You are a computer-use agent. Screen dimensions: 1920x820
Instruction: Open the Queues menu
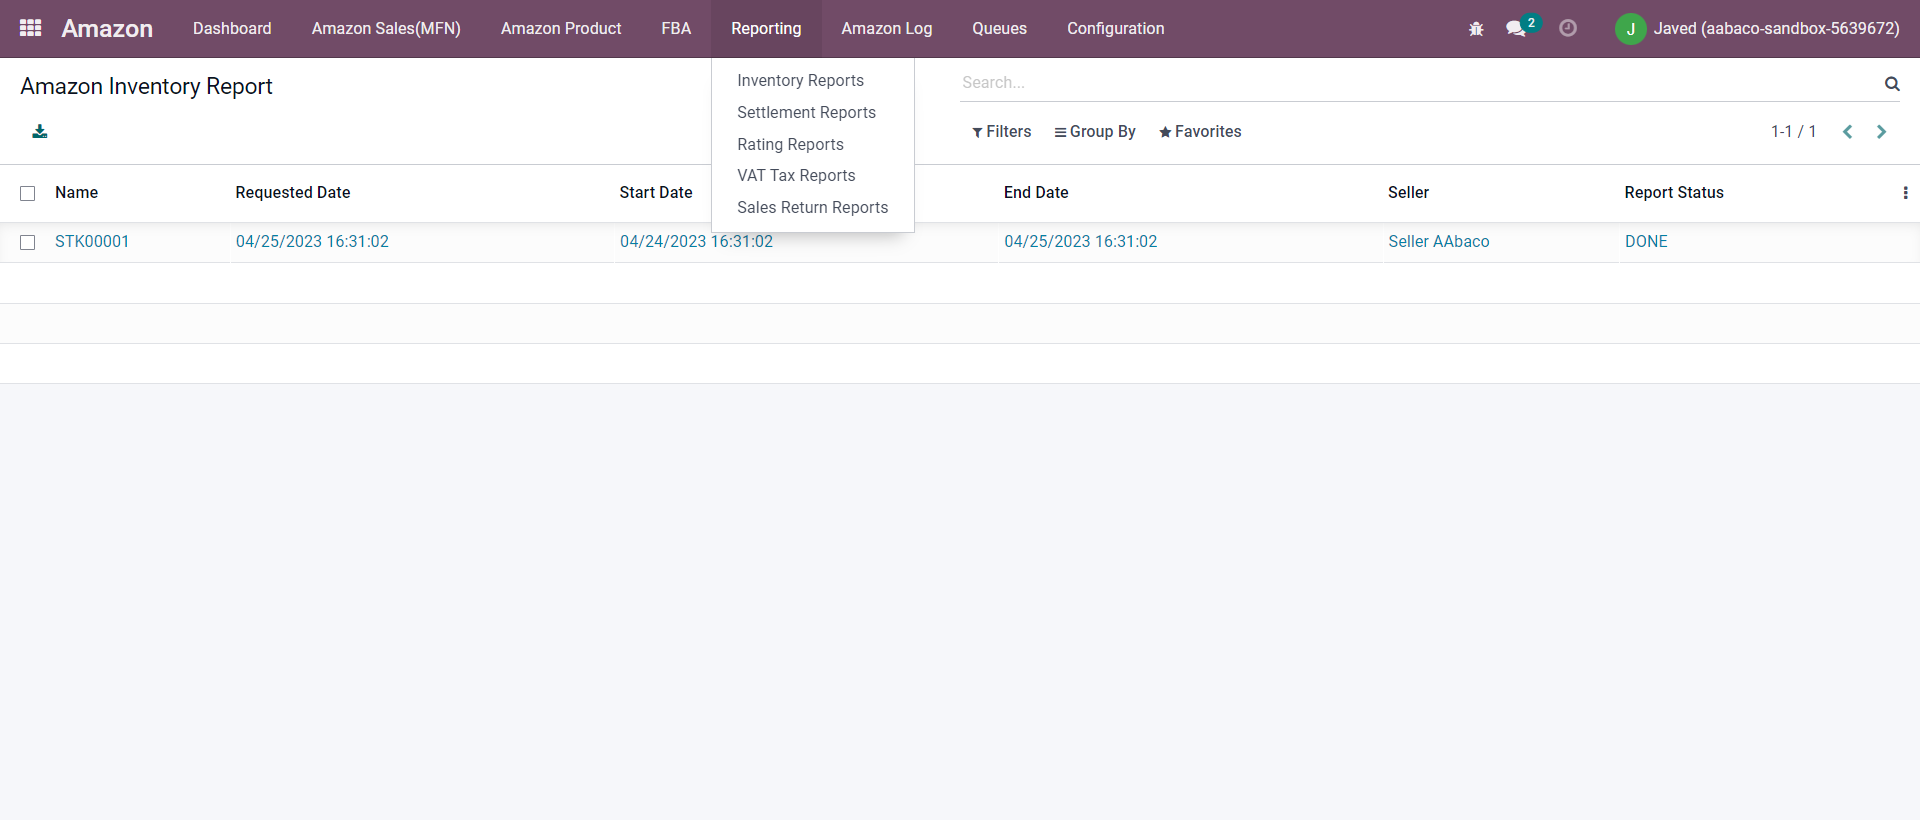tap(999, 28)
